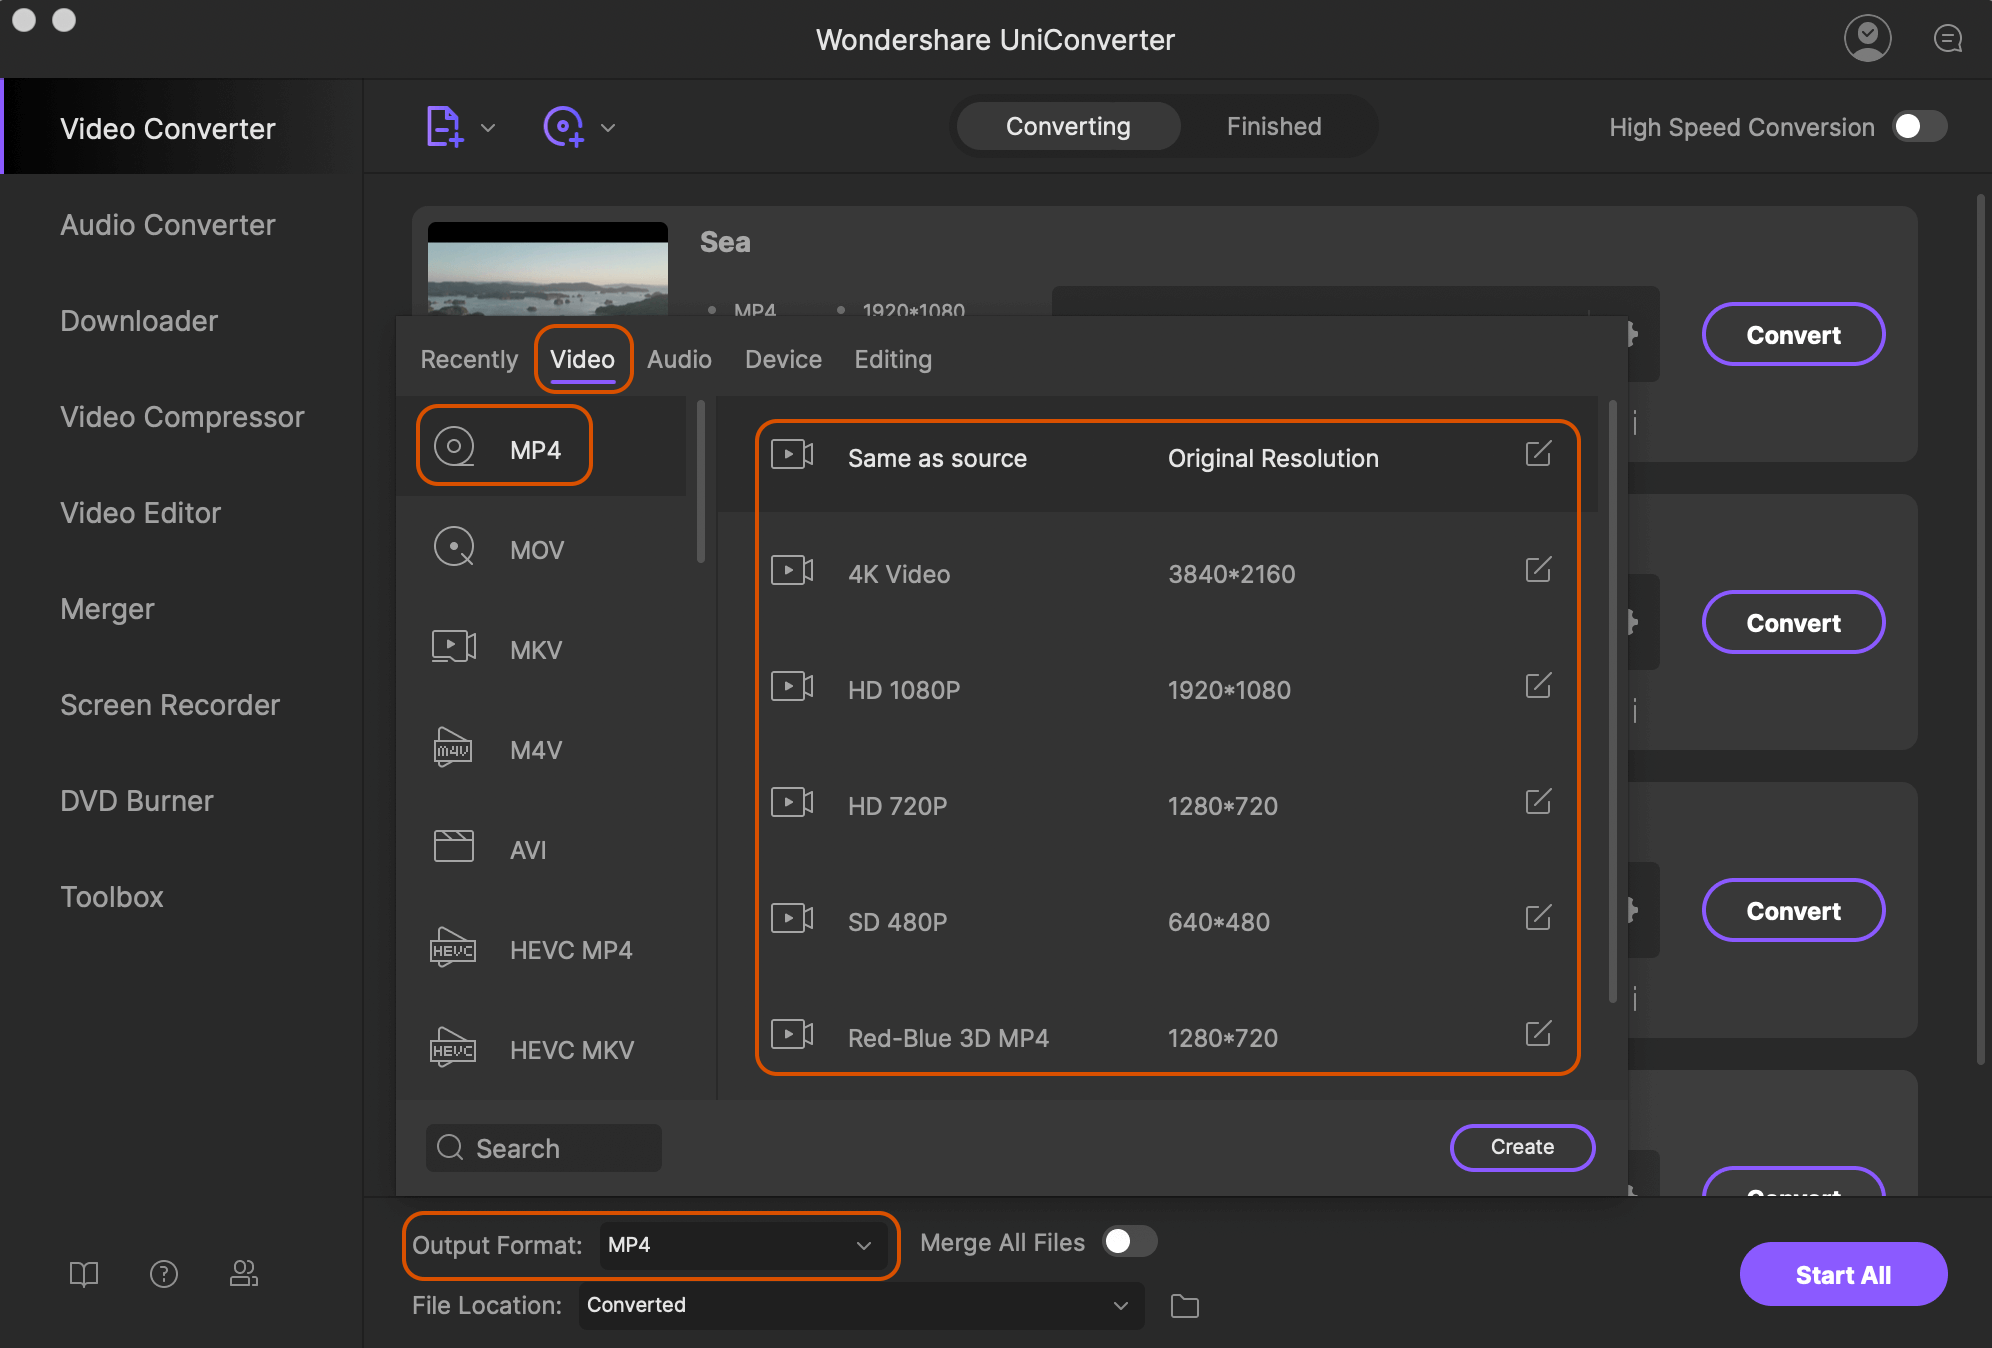
Task: Click the Convert button for Sea
Action: (x=1792, y=334)
